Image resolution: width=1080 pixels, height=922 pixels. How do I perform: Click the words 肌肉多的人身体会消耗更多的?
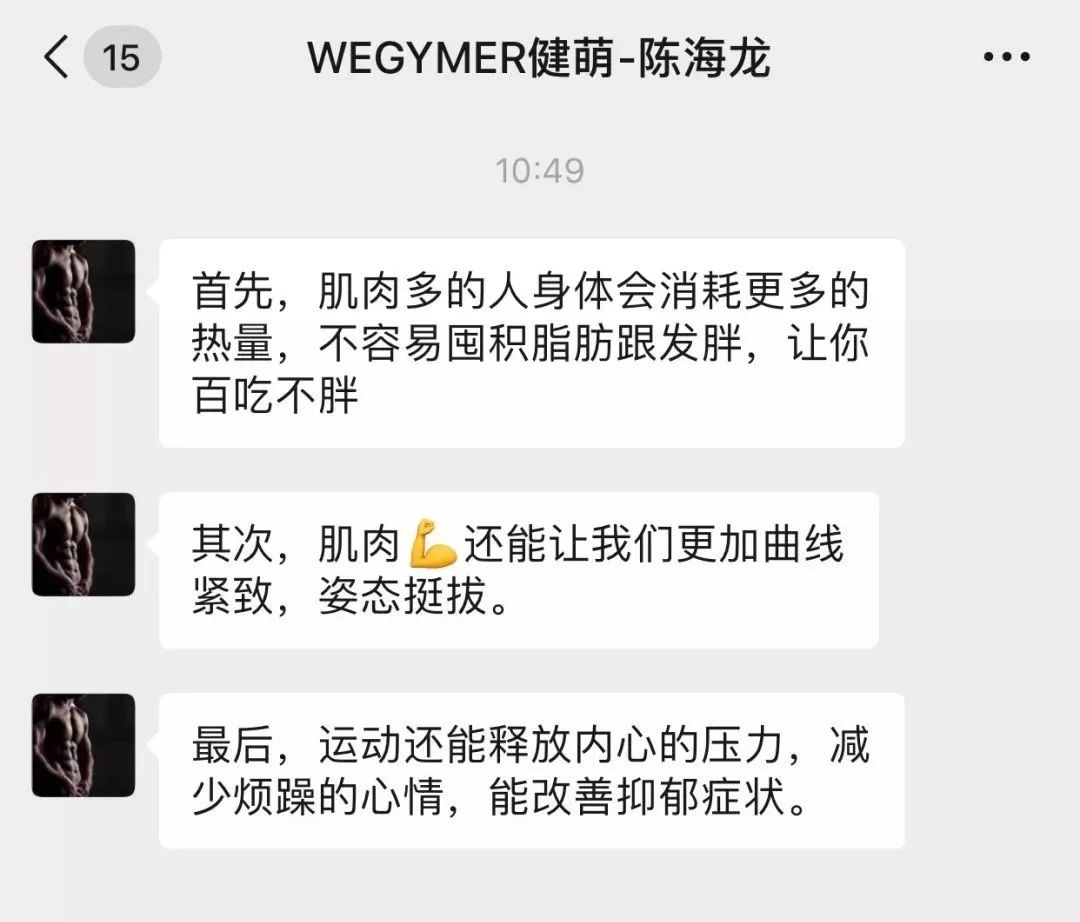594,291
